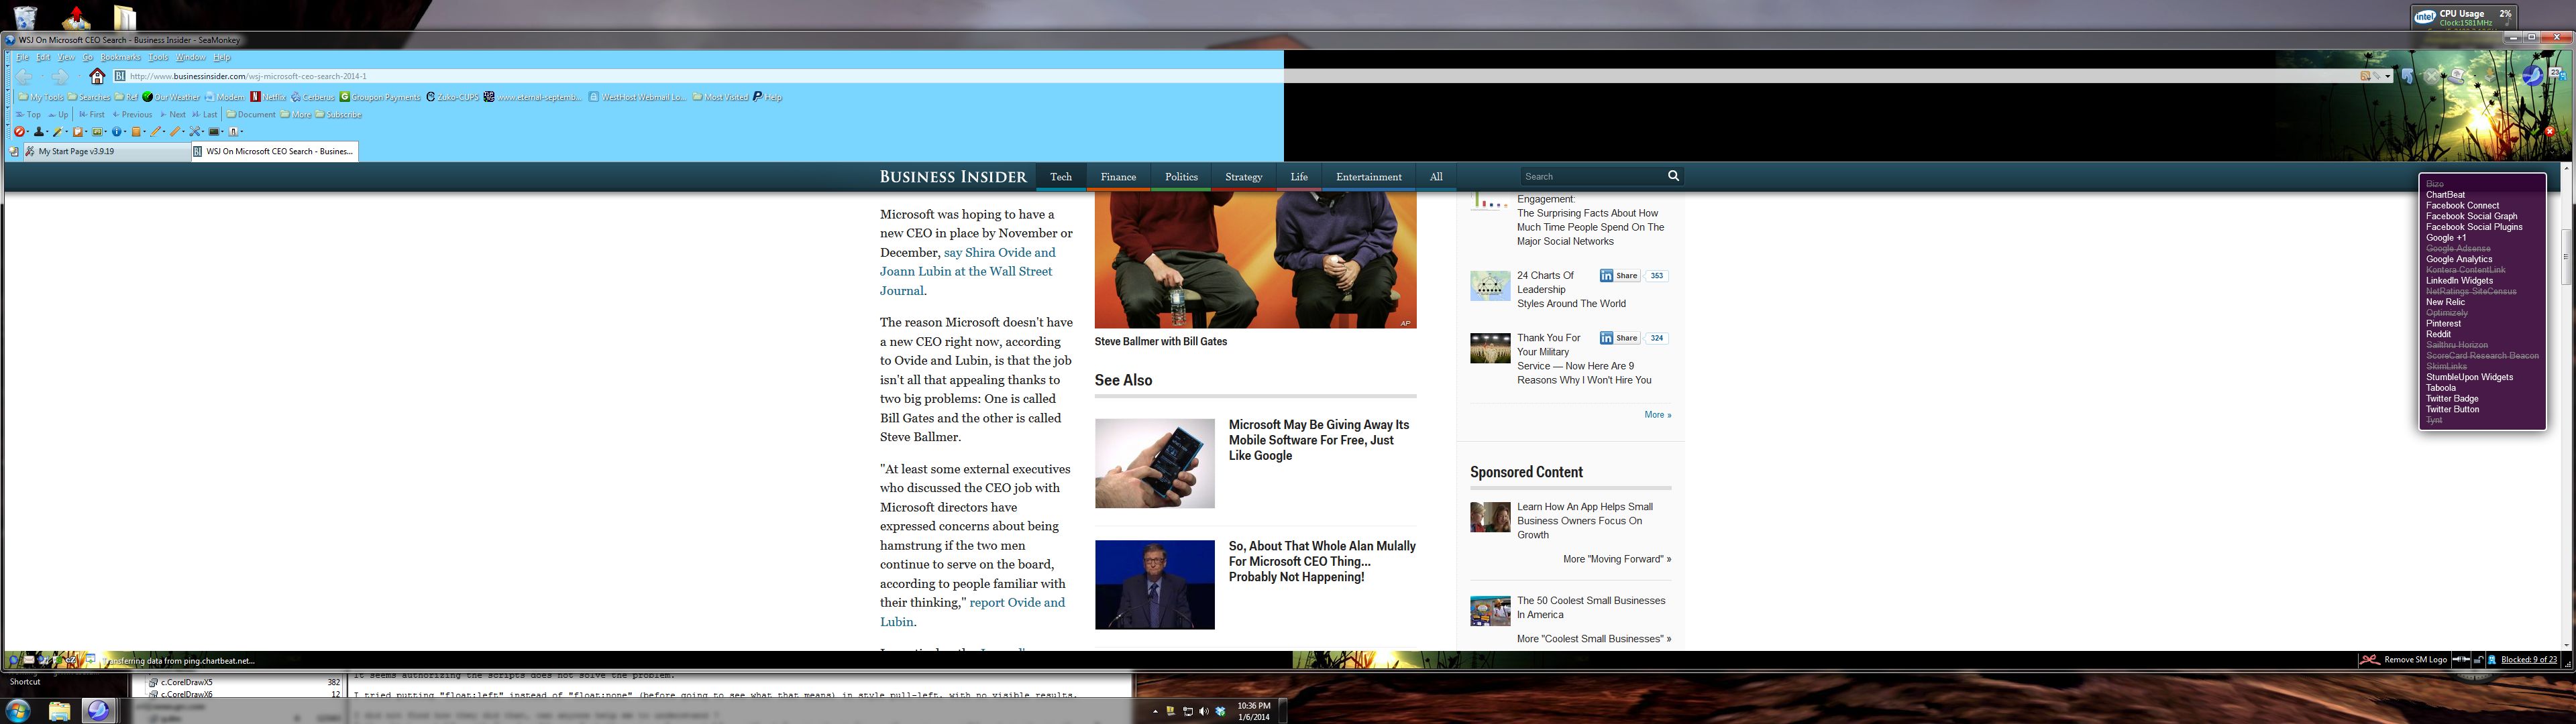This screenshot has height=724, width=2576.
Task: Expand the Subscribe links folder
Action: 339,115
